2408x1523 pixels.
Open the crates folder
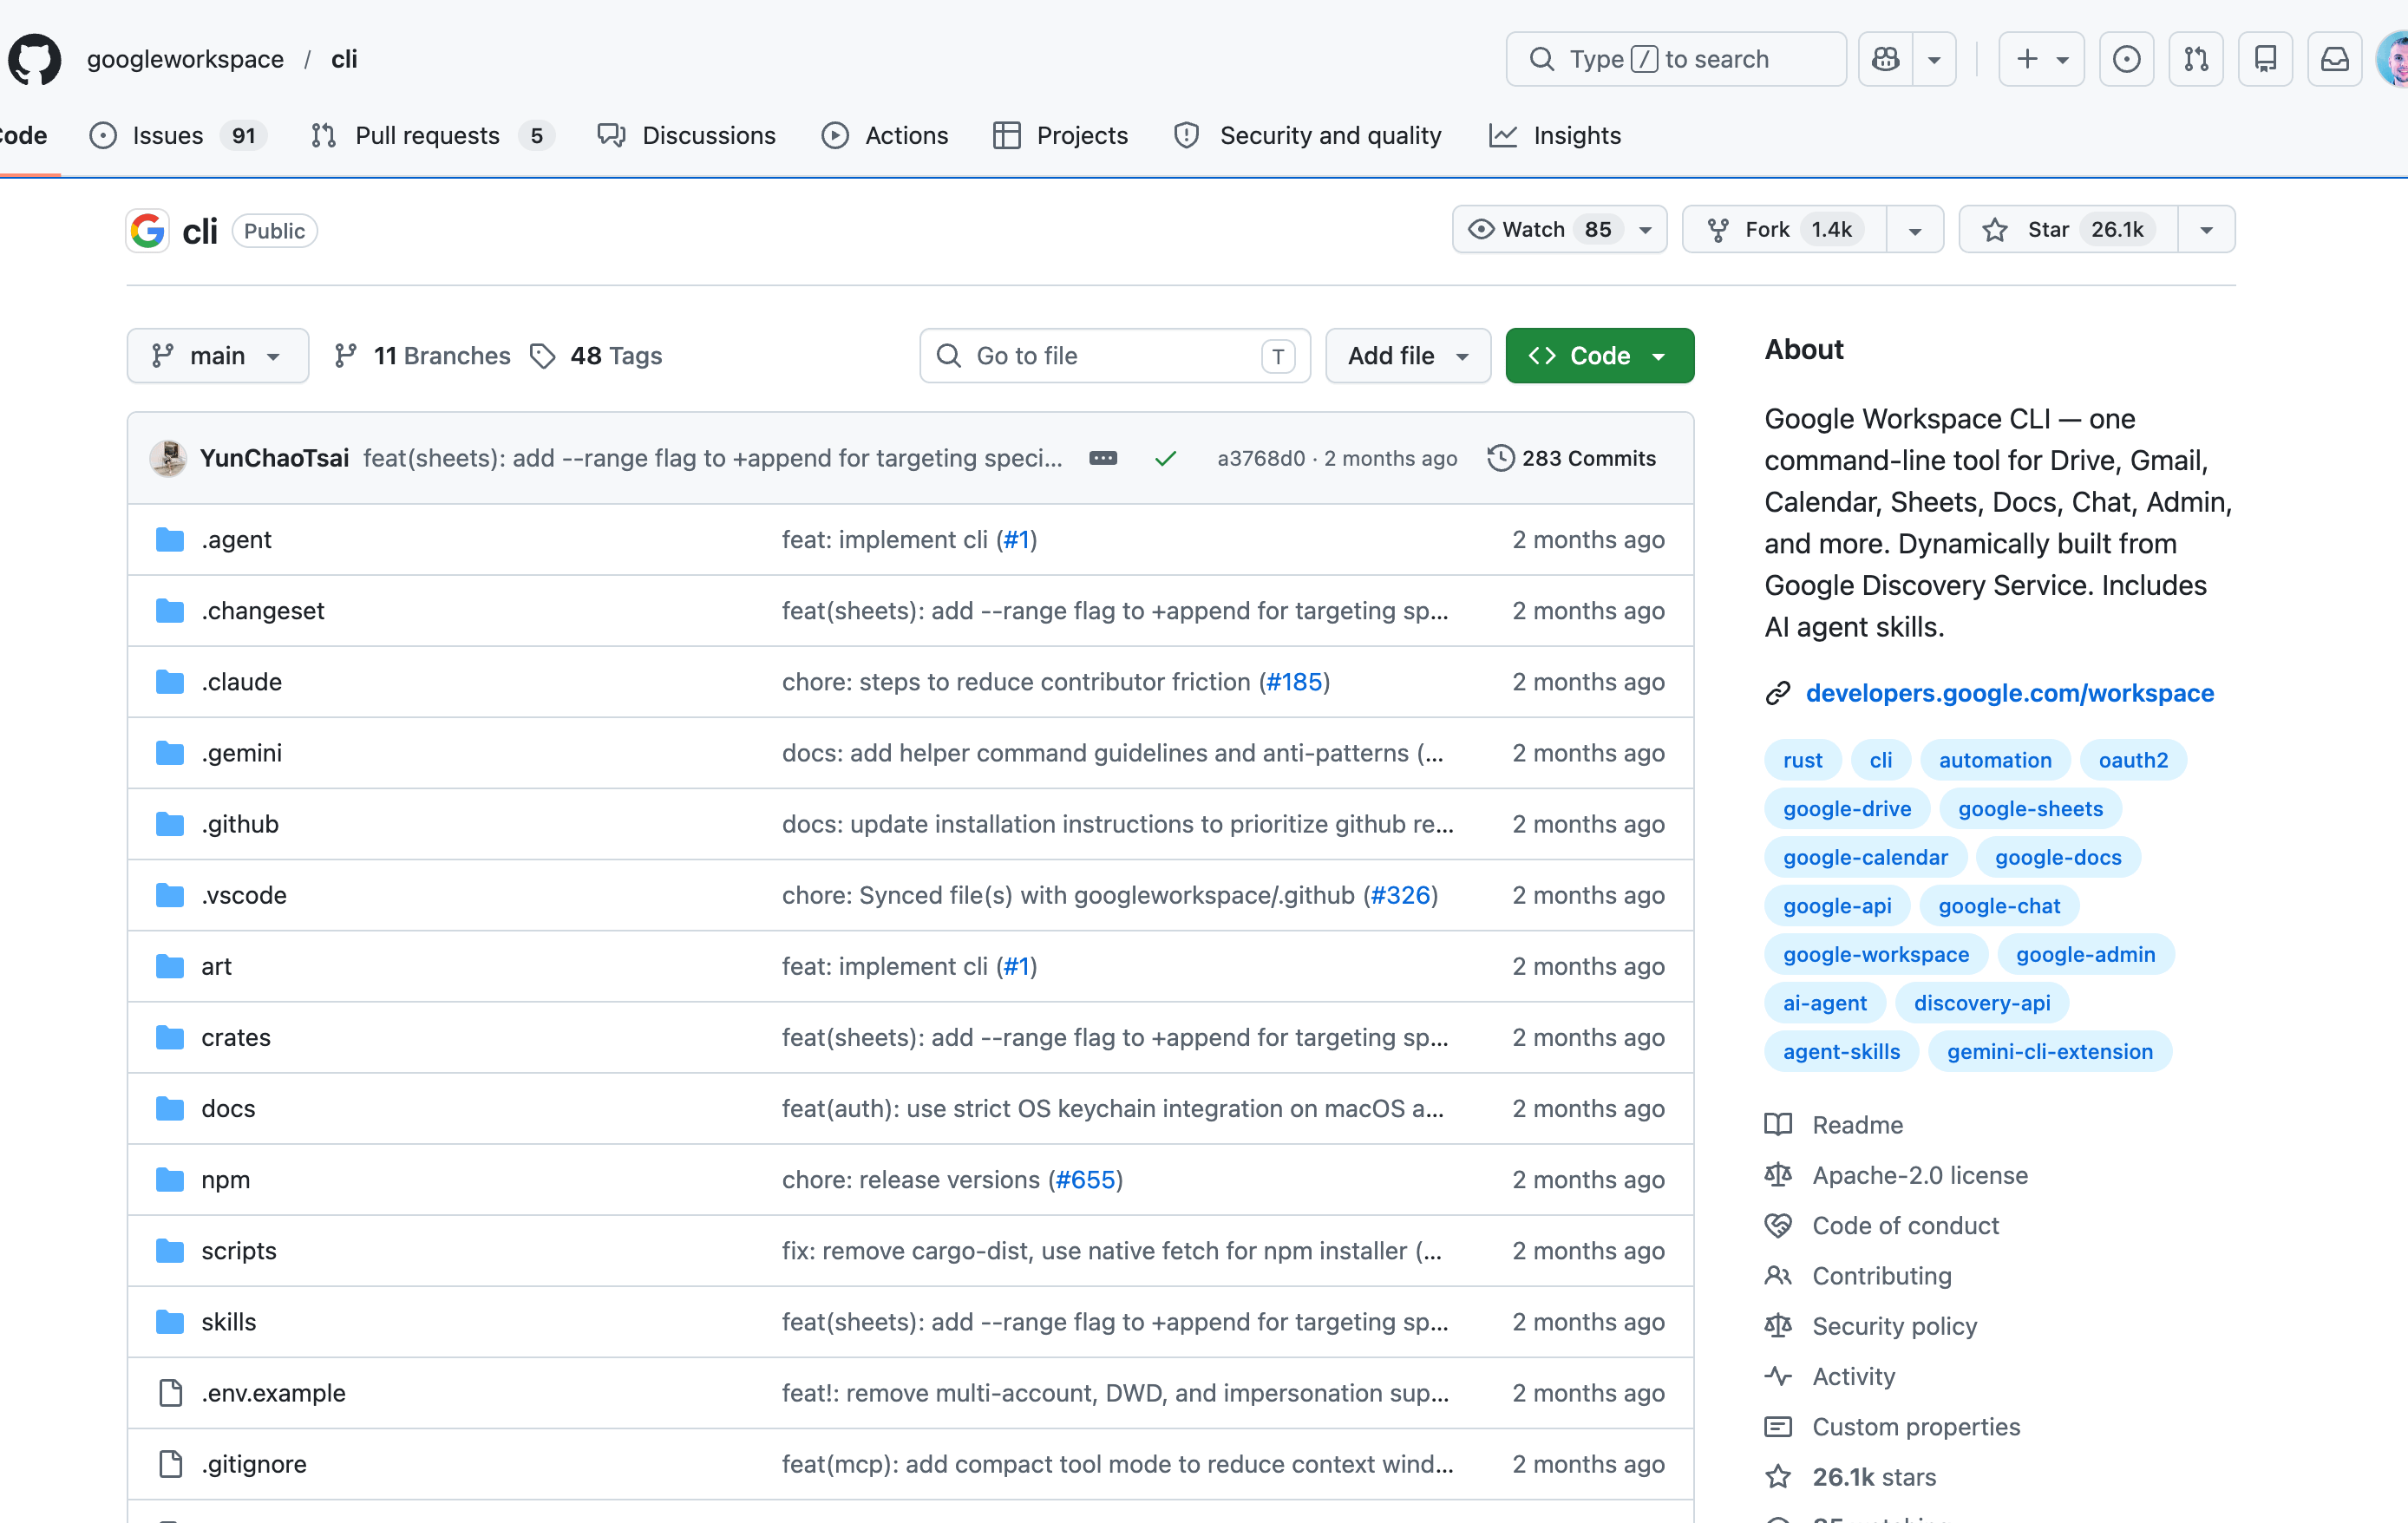point(236,1037)
